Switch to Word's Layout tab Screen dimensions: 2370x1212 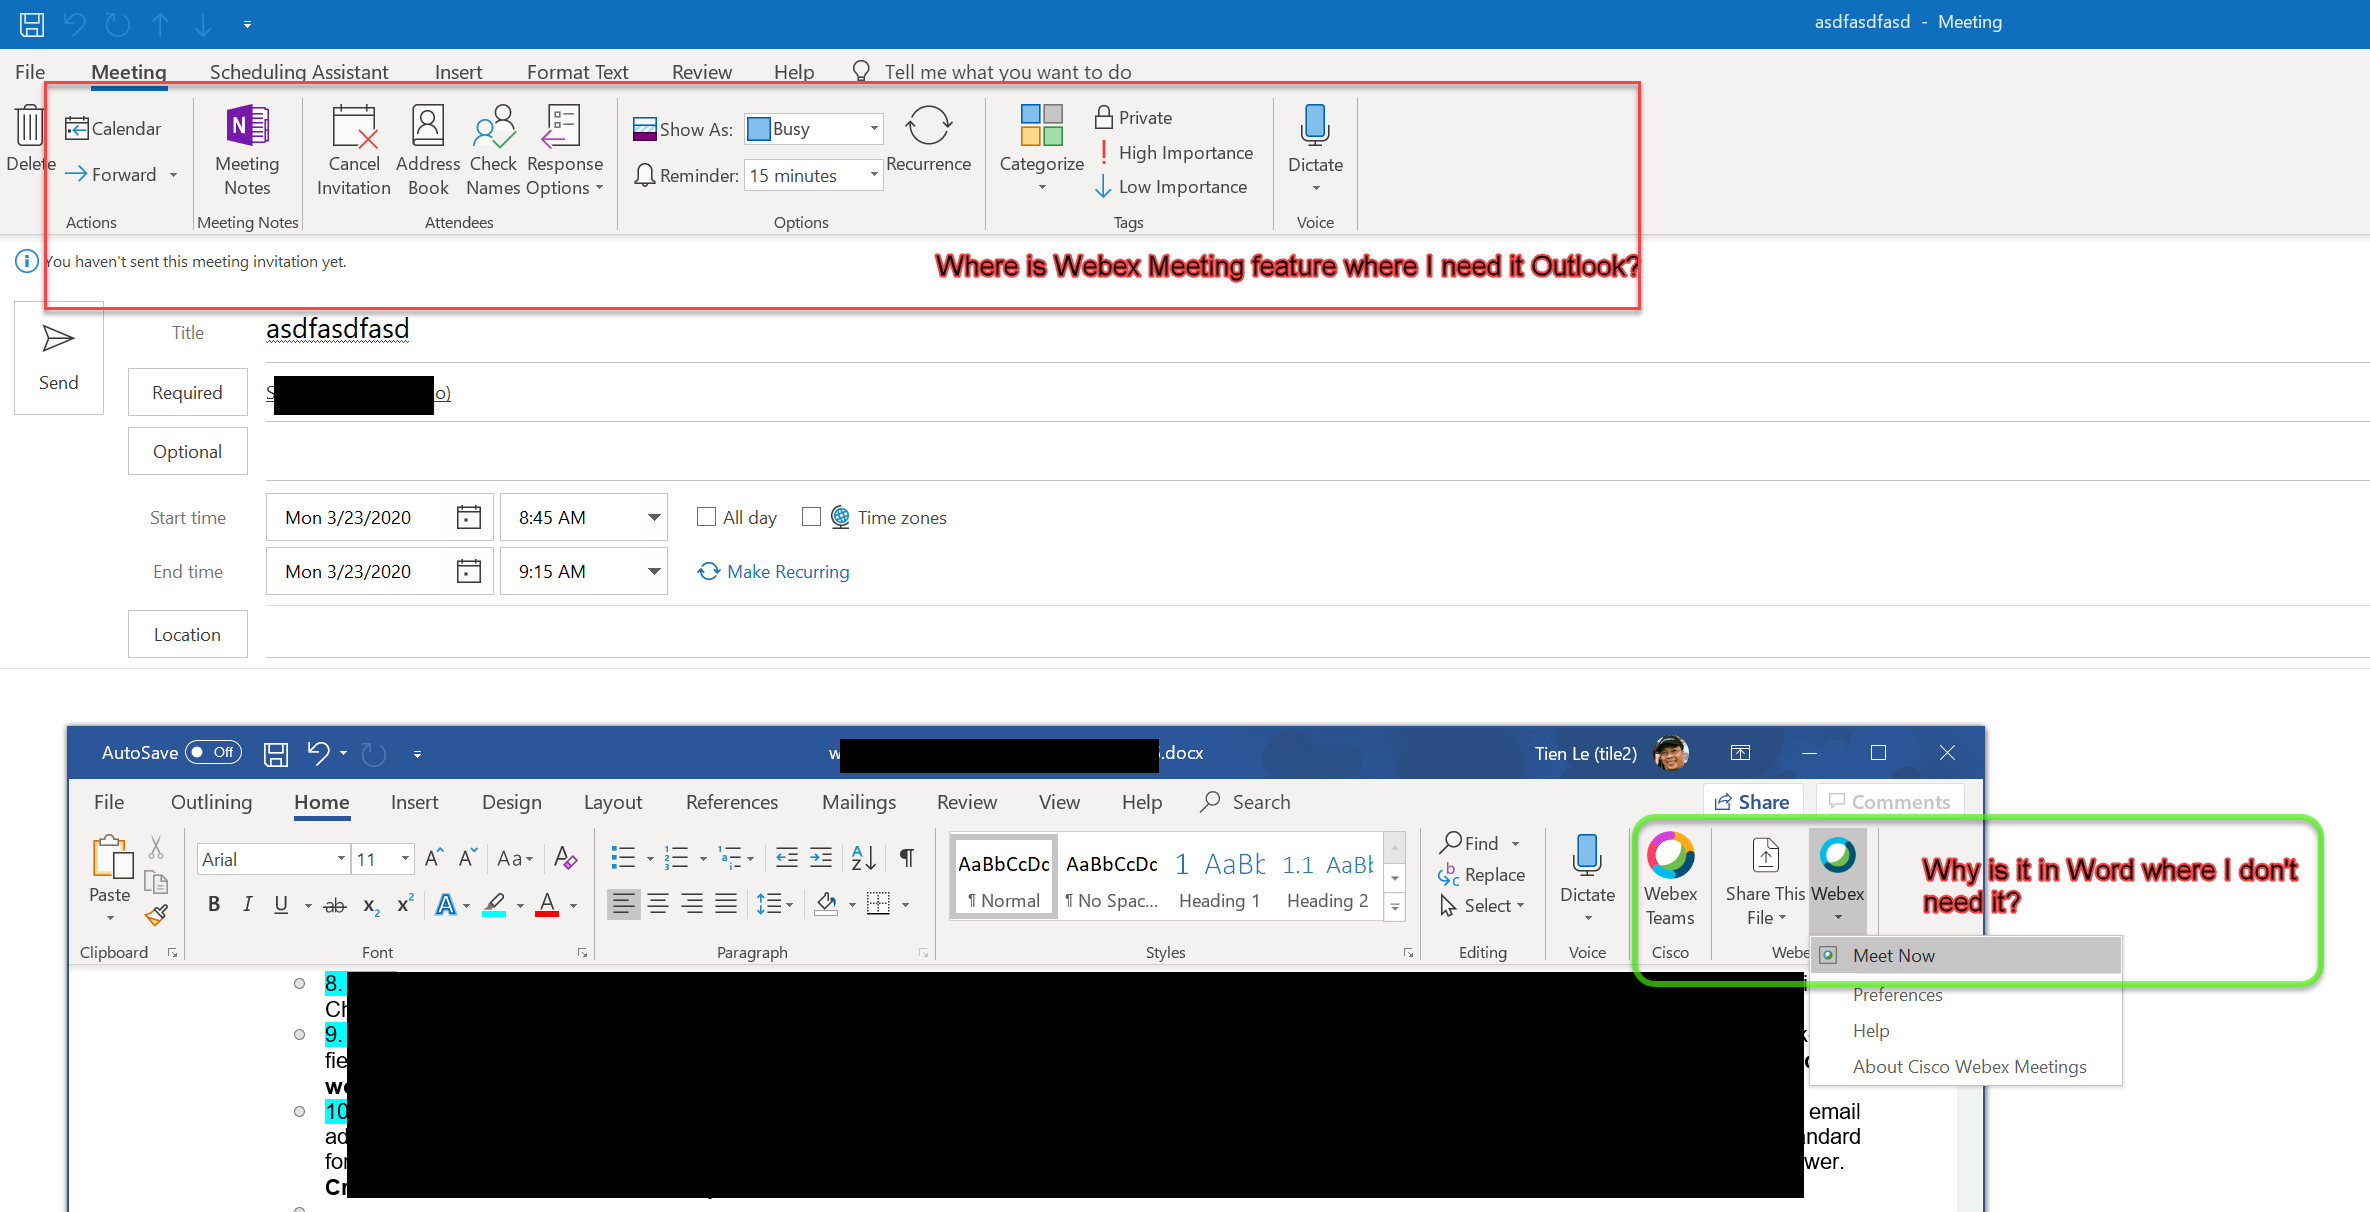pyautogui.click(x=613, y=802)
